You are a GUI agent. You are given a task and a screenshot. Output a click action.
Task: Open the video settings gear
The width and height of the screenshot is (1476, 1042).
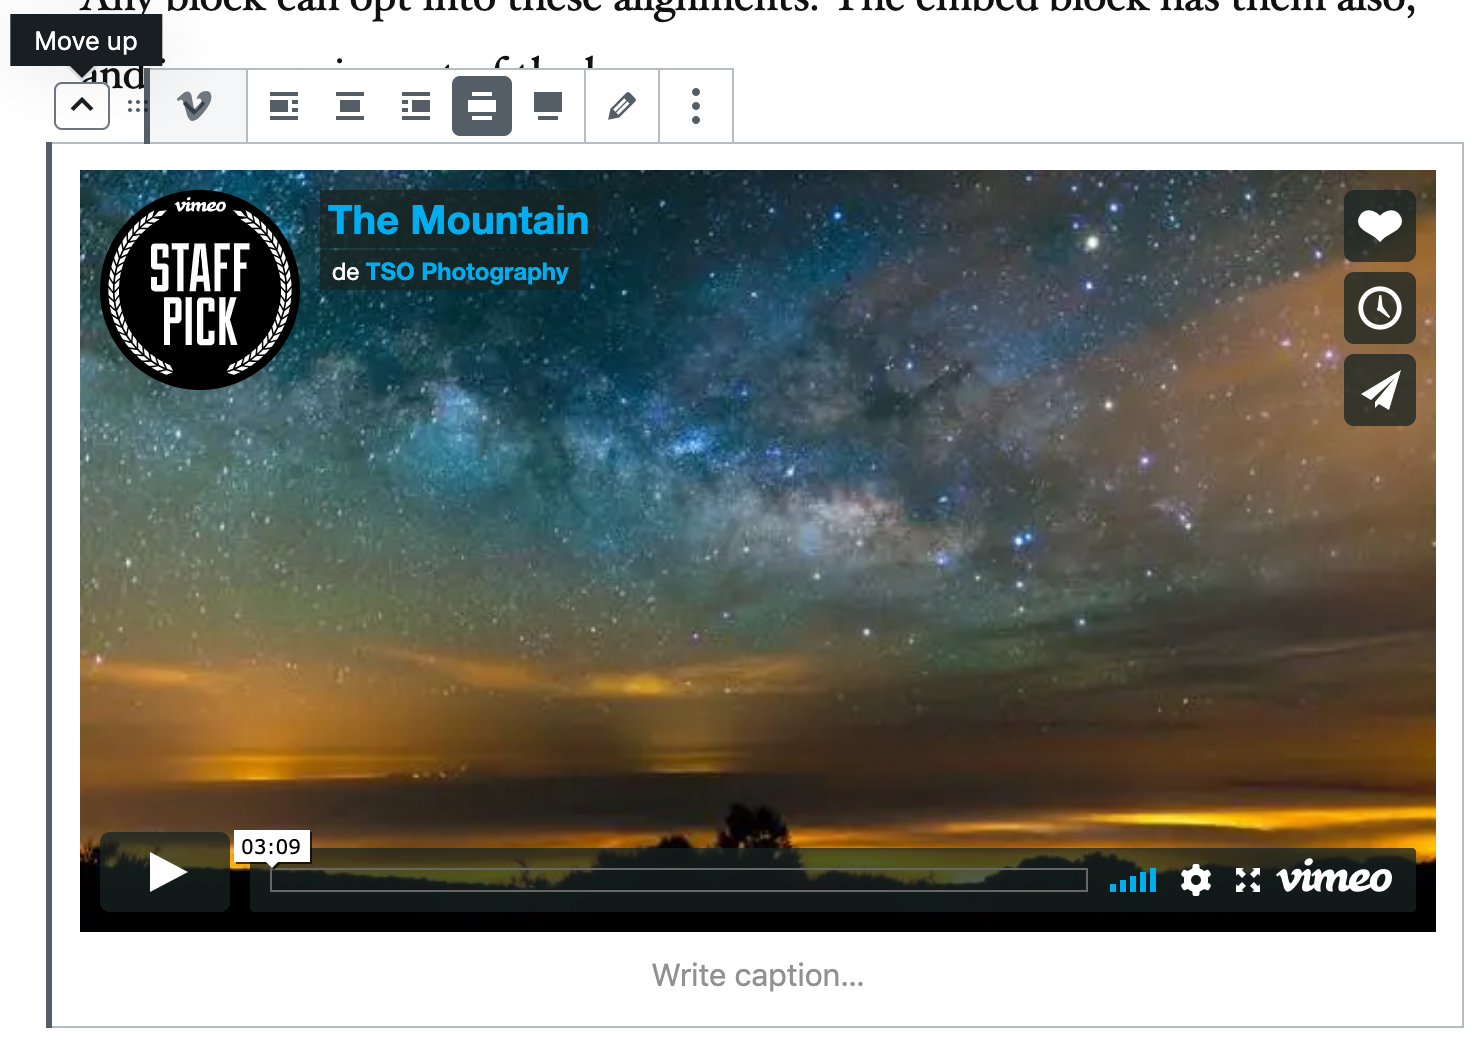[1196, 880]
